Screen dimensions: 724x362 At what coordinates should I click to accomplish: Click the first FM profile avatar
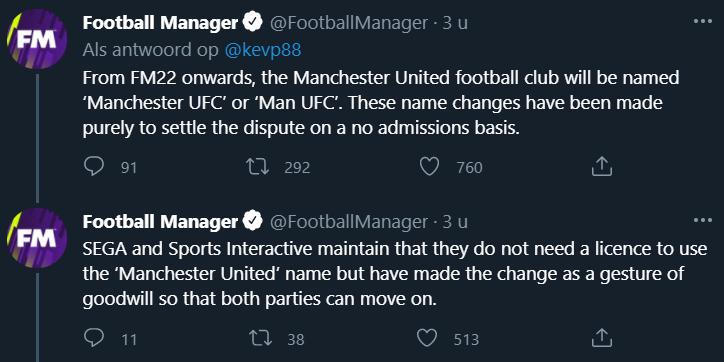coord(37,39)
